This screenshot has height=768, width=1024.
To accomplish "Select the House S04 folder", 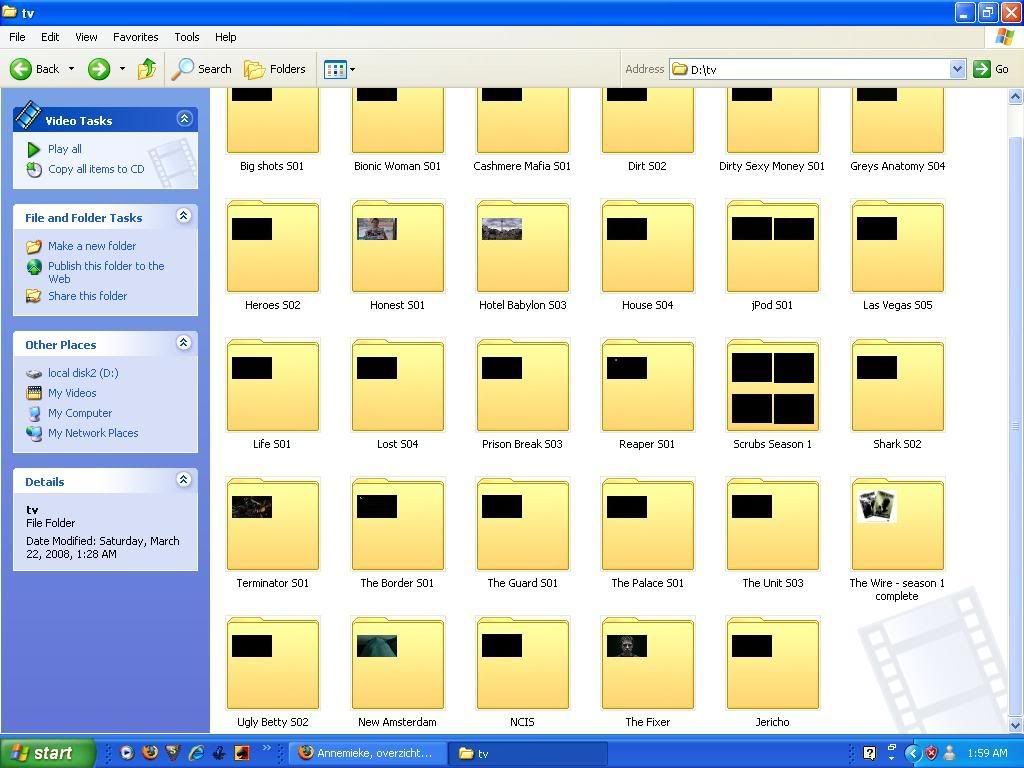I will [x=647, y=247].
